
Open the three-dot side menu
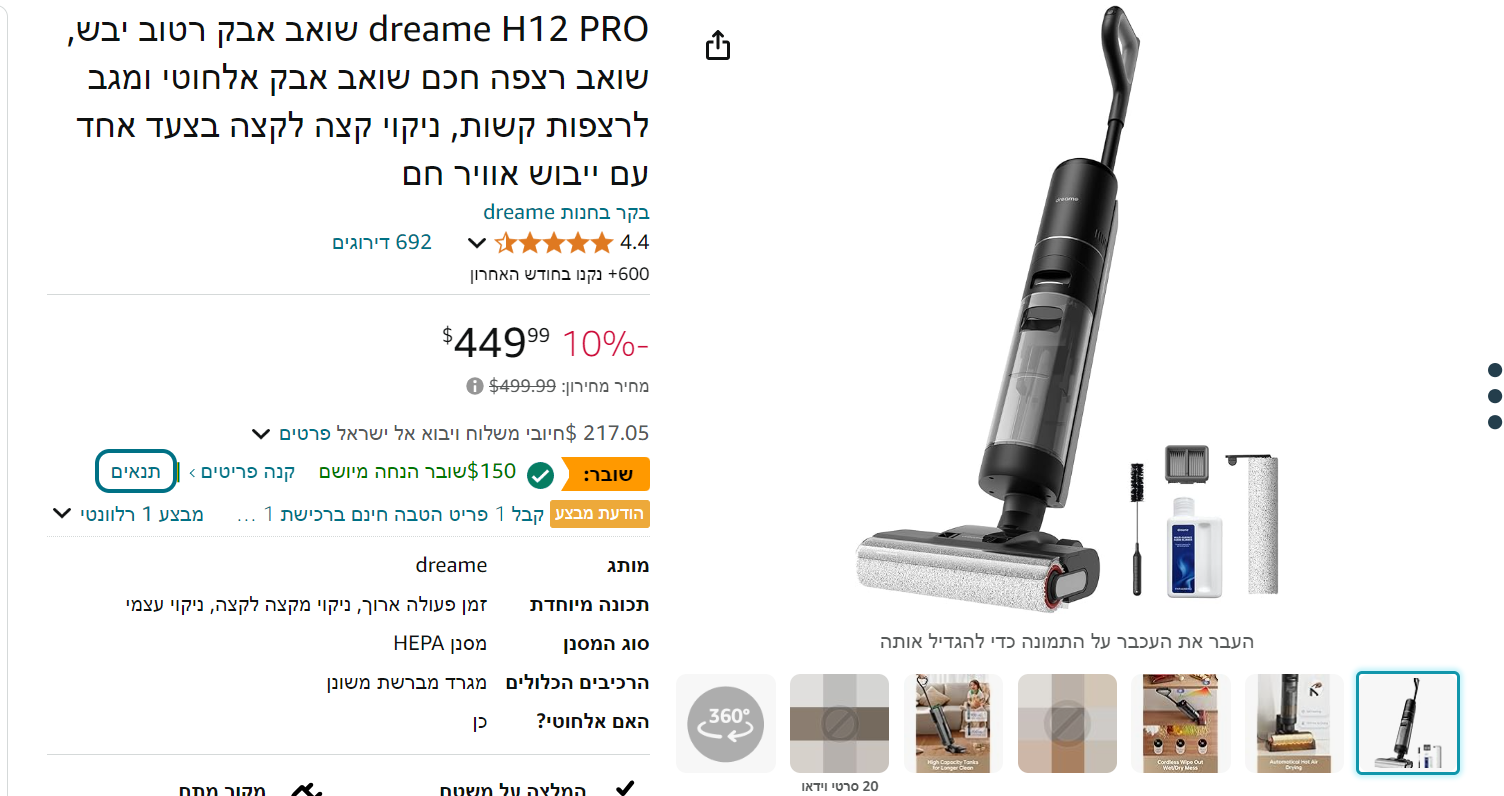[x=1495, y=396]
